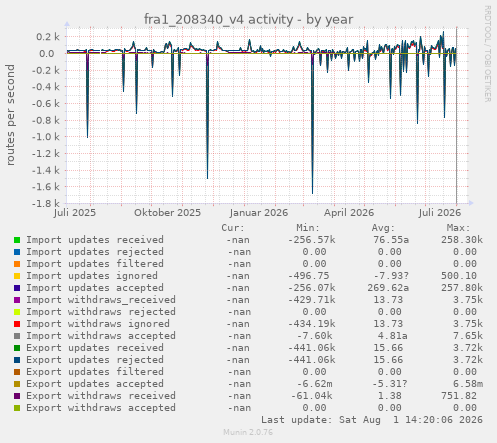The image size is (497, 443).
Task: Click the Max value 258.30k
Action: click(462, 240)
